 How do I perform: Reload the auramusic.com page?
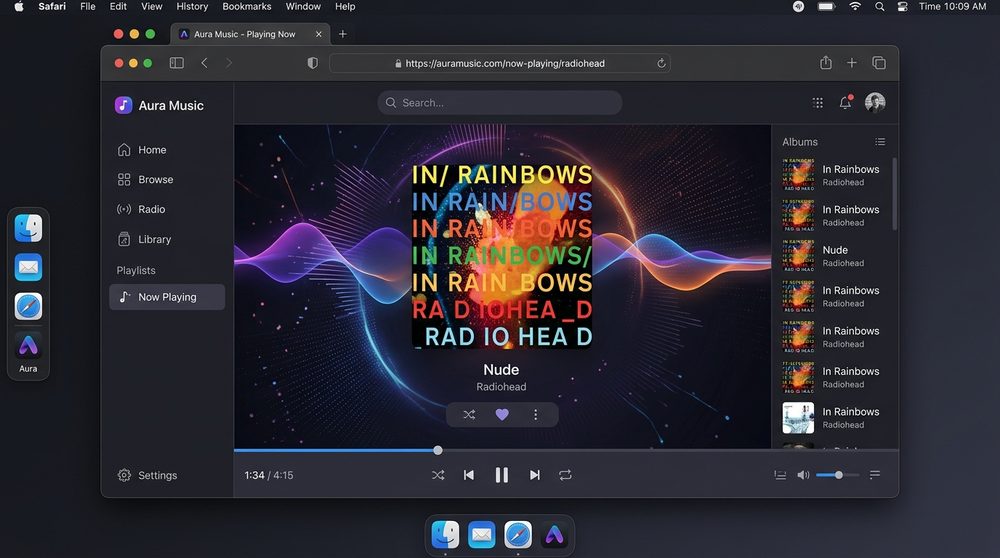tap(661, 63)
